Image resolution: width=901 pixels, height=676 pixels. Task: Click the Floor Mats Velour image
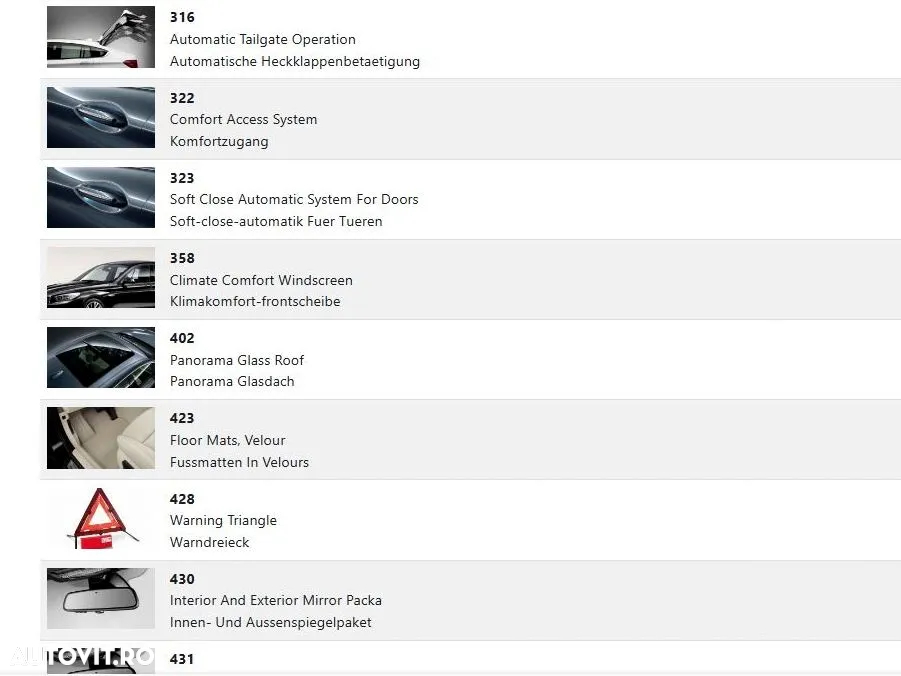(x=101, y=438)
